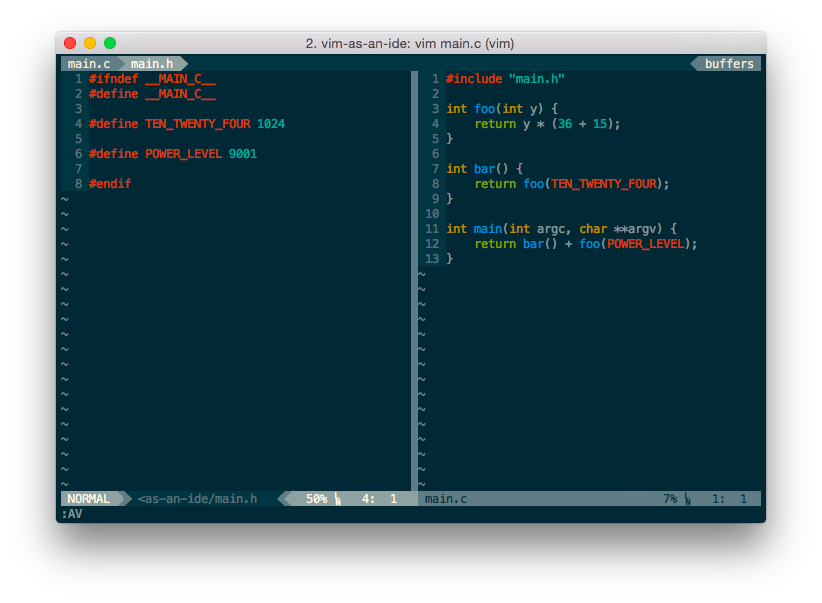
Task: Click the yellow minimize window button
Action: tap(90, 43)
